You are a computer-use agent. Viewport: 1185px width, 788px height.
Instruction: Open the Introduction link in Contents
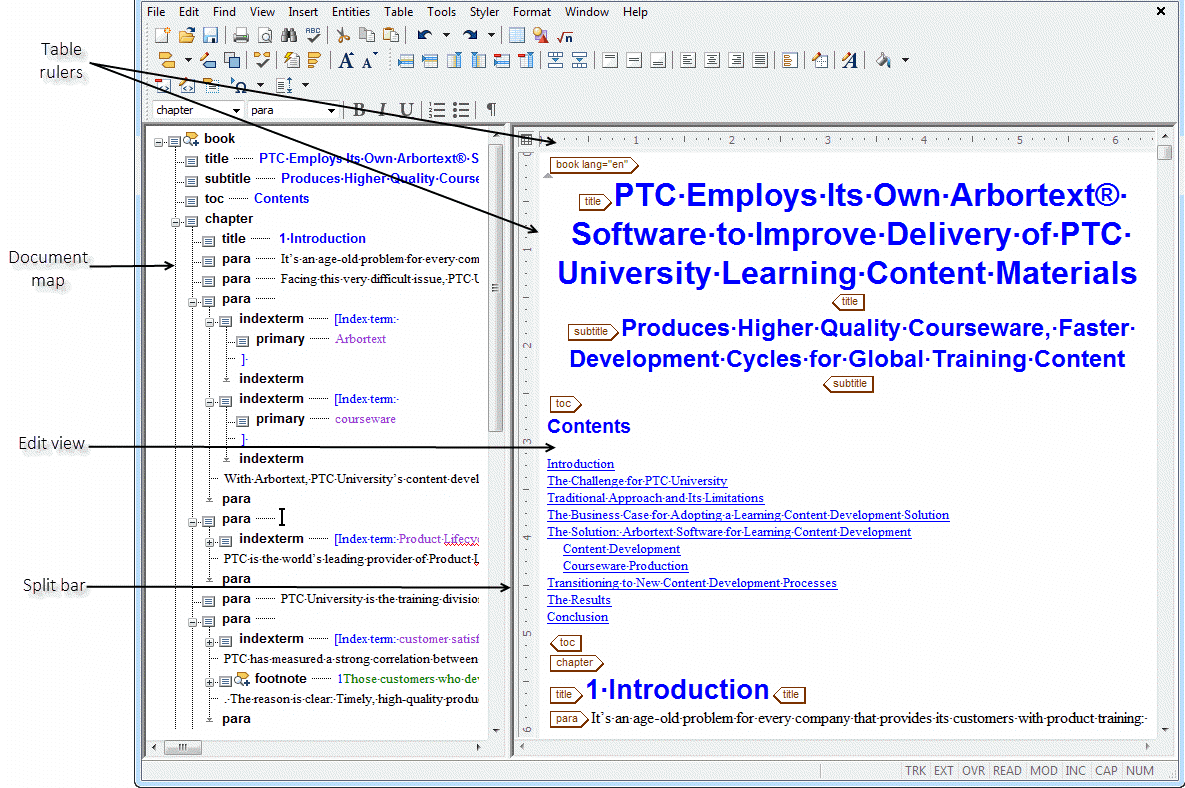[x=580, y=464]
